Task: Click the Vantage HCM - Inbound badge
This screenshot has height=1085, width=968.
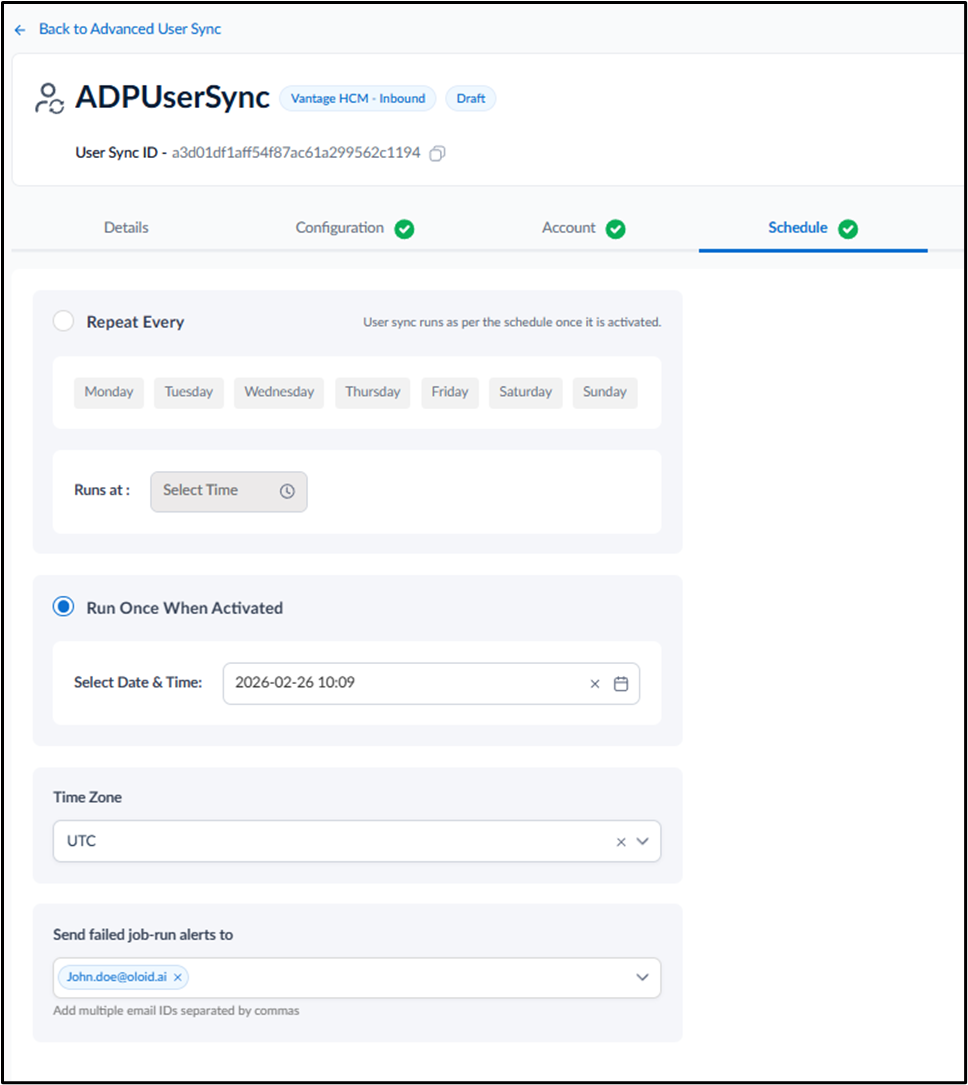Action: pyautogui.click(x=358, y=98)
